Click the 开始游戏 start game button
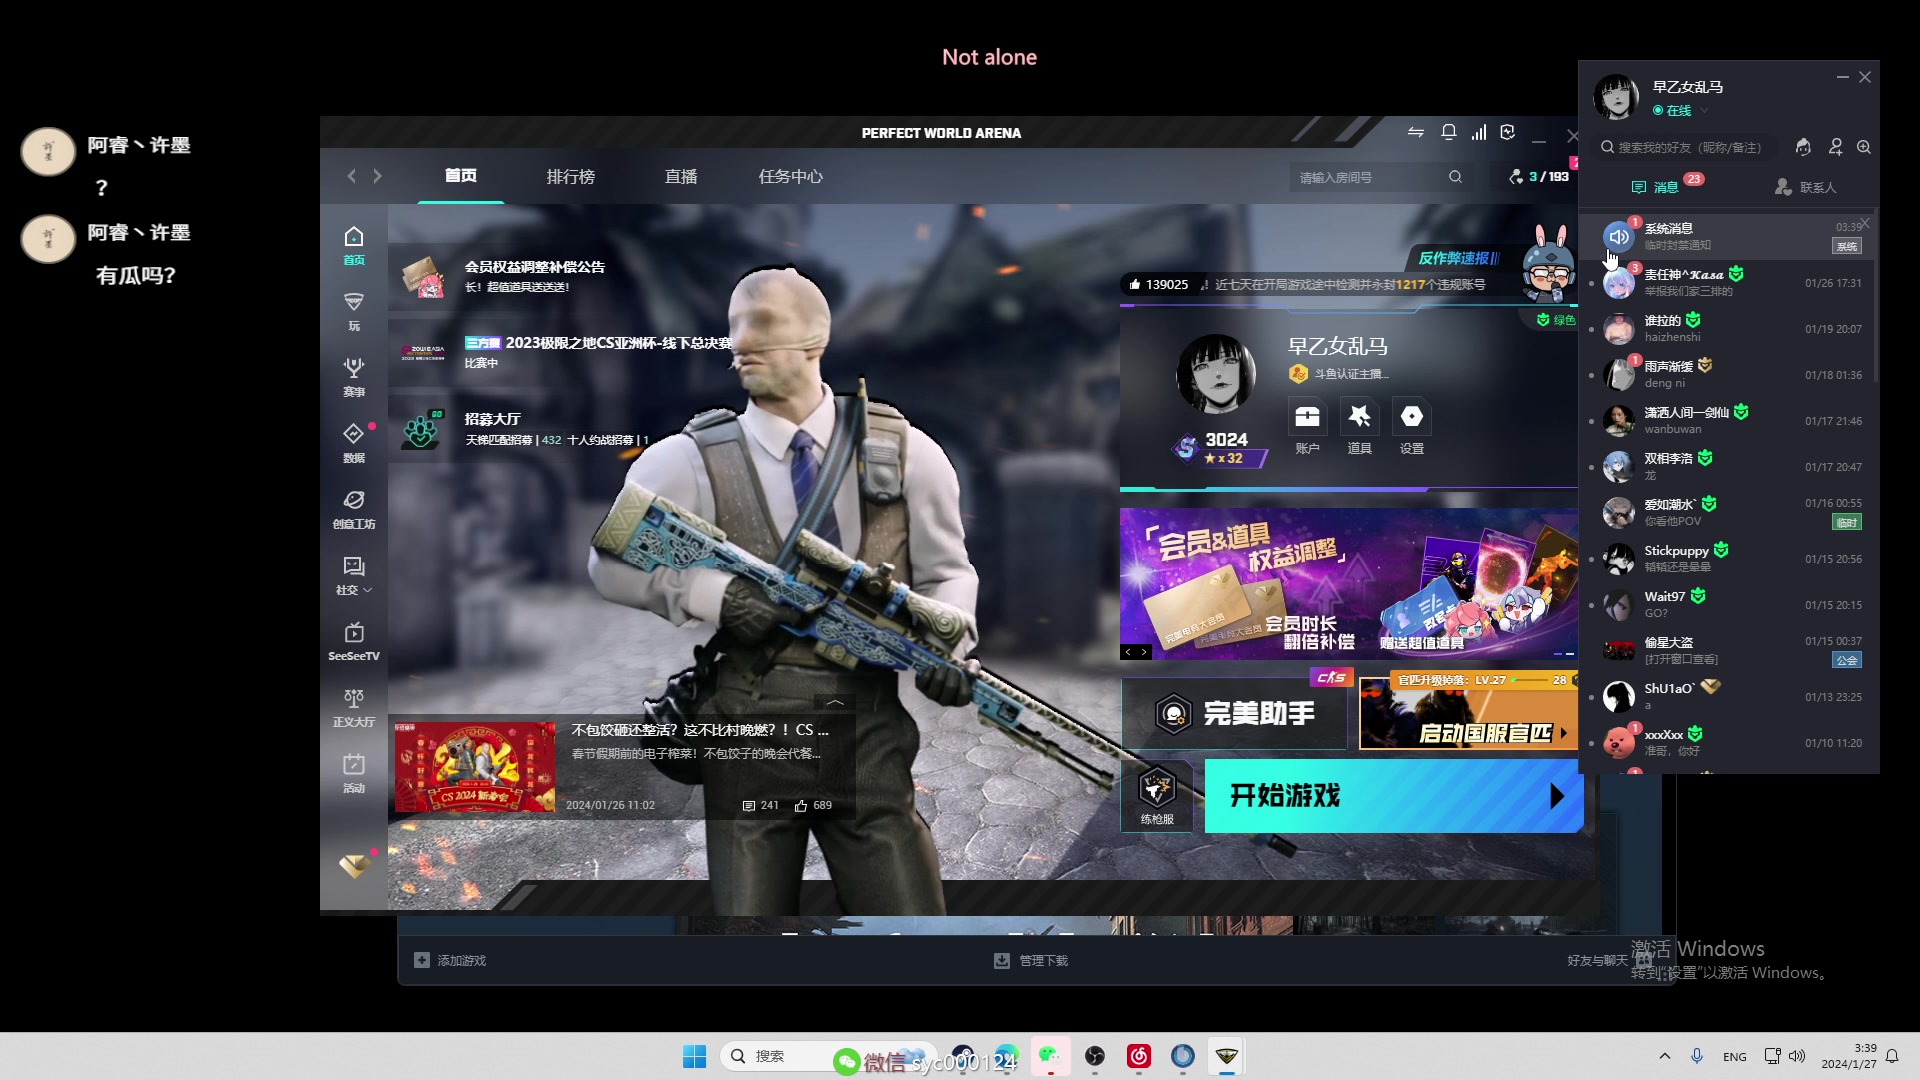Image resolution: width=1920 pixels, height=1080 pixels. (1394, 796)
